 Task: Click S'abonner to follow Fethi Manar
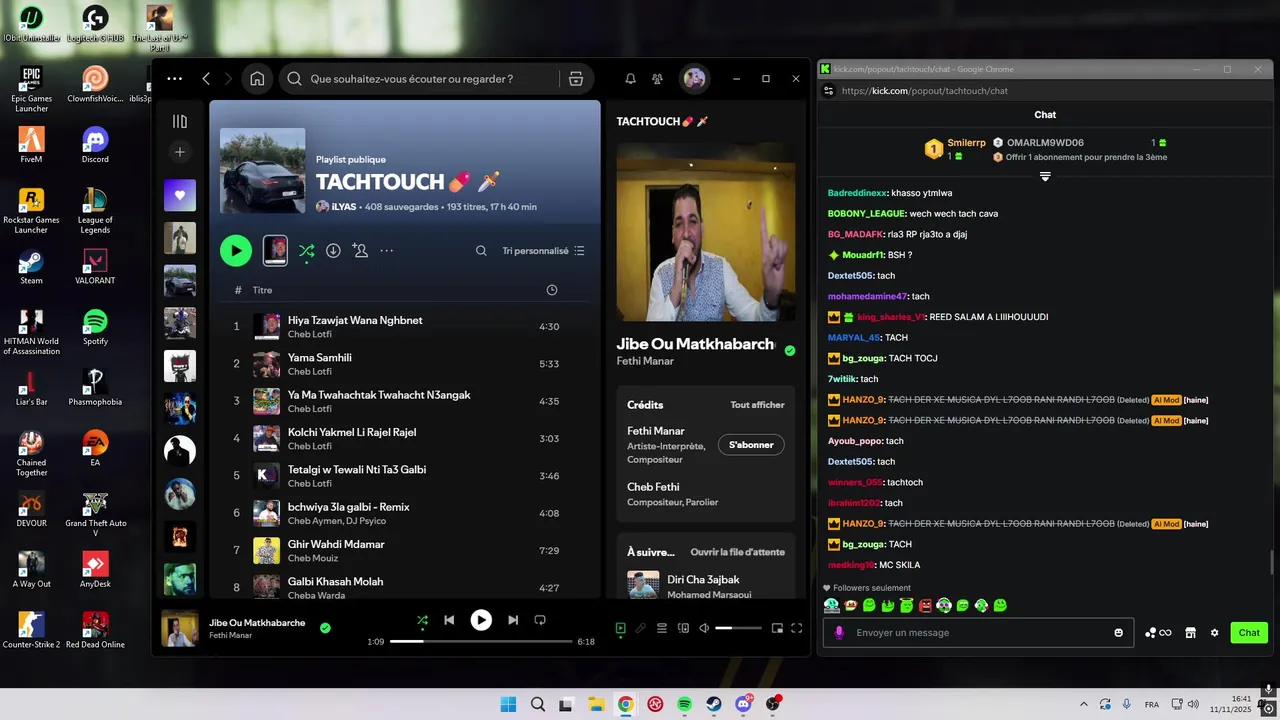[x=751, y=445]
